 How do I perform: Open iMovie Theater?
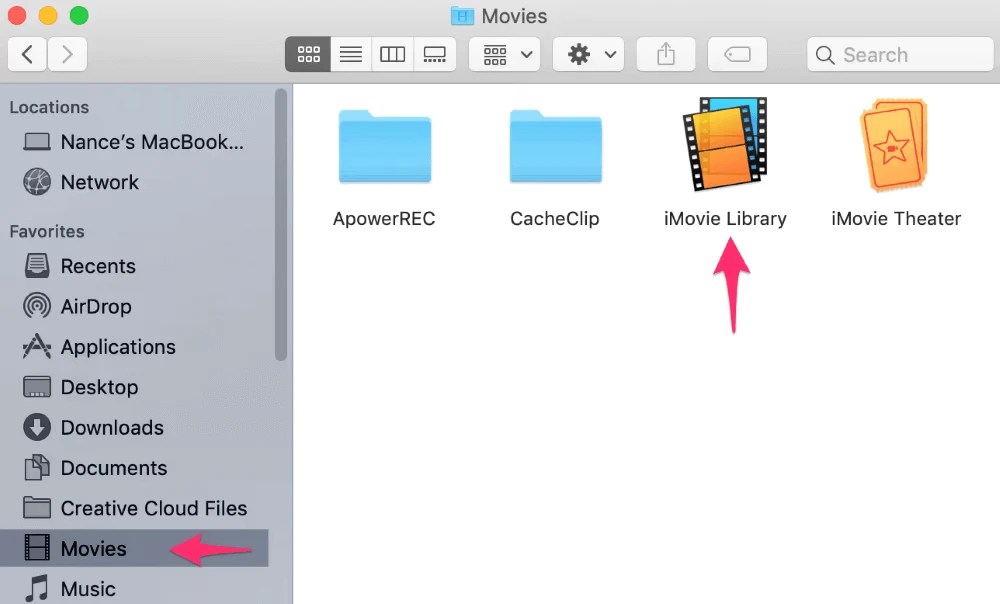pos(895,145)
